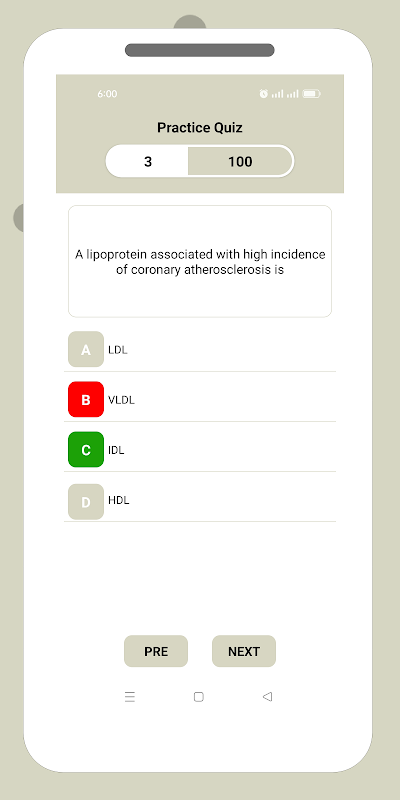
Task: Tap the first signal strength icon
Action: pyautogui.click(x=277, y=94)
